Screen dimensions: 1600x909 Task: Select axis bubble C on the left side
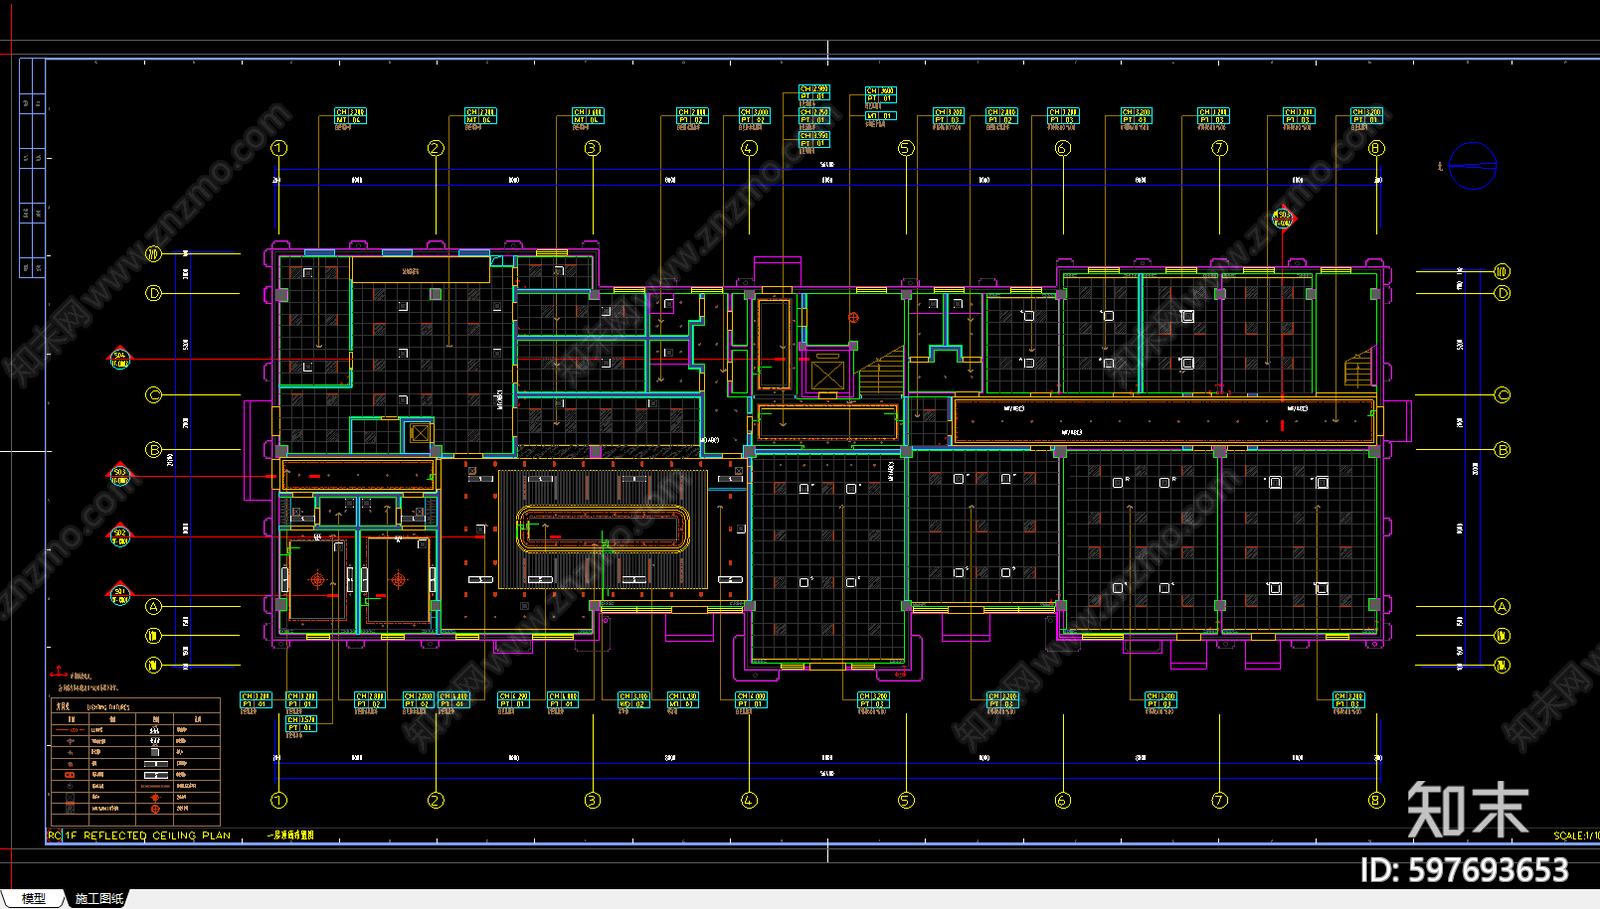click(154, 395)
